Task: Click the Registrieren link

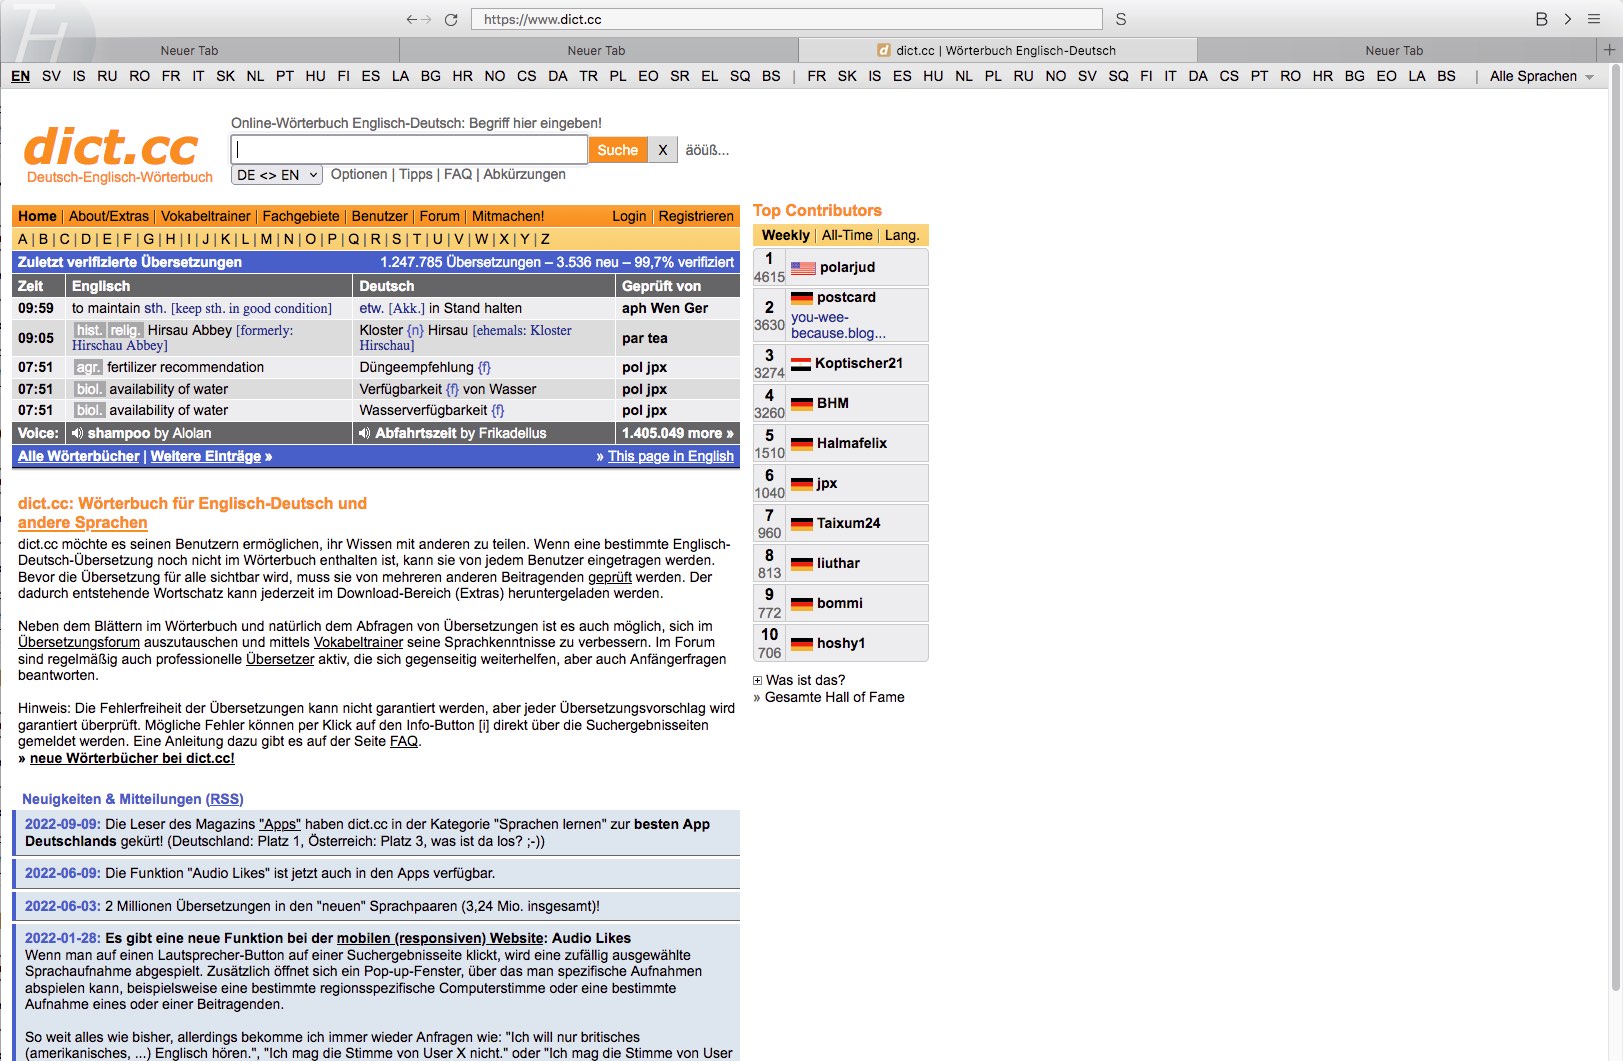Action: click(x=696, y=216)
